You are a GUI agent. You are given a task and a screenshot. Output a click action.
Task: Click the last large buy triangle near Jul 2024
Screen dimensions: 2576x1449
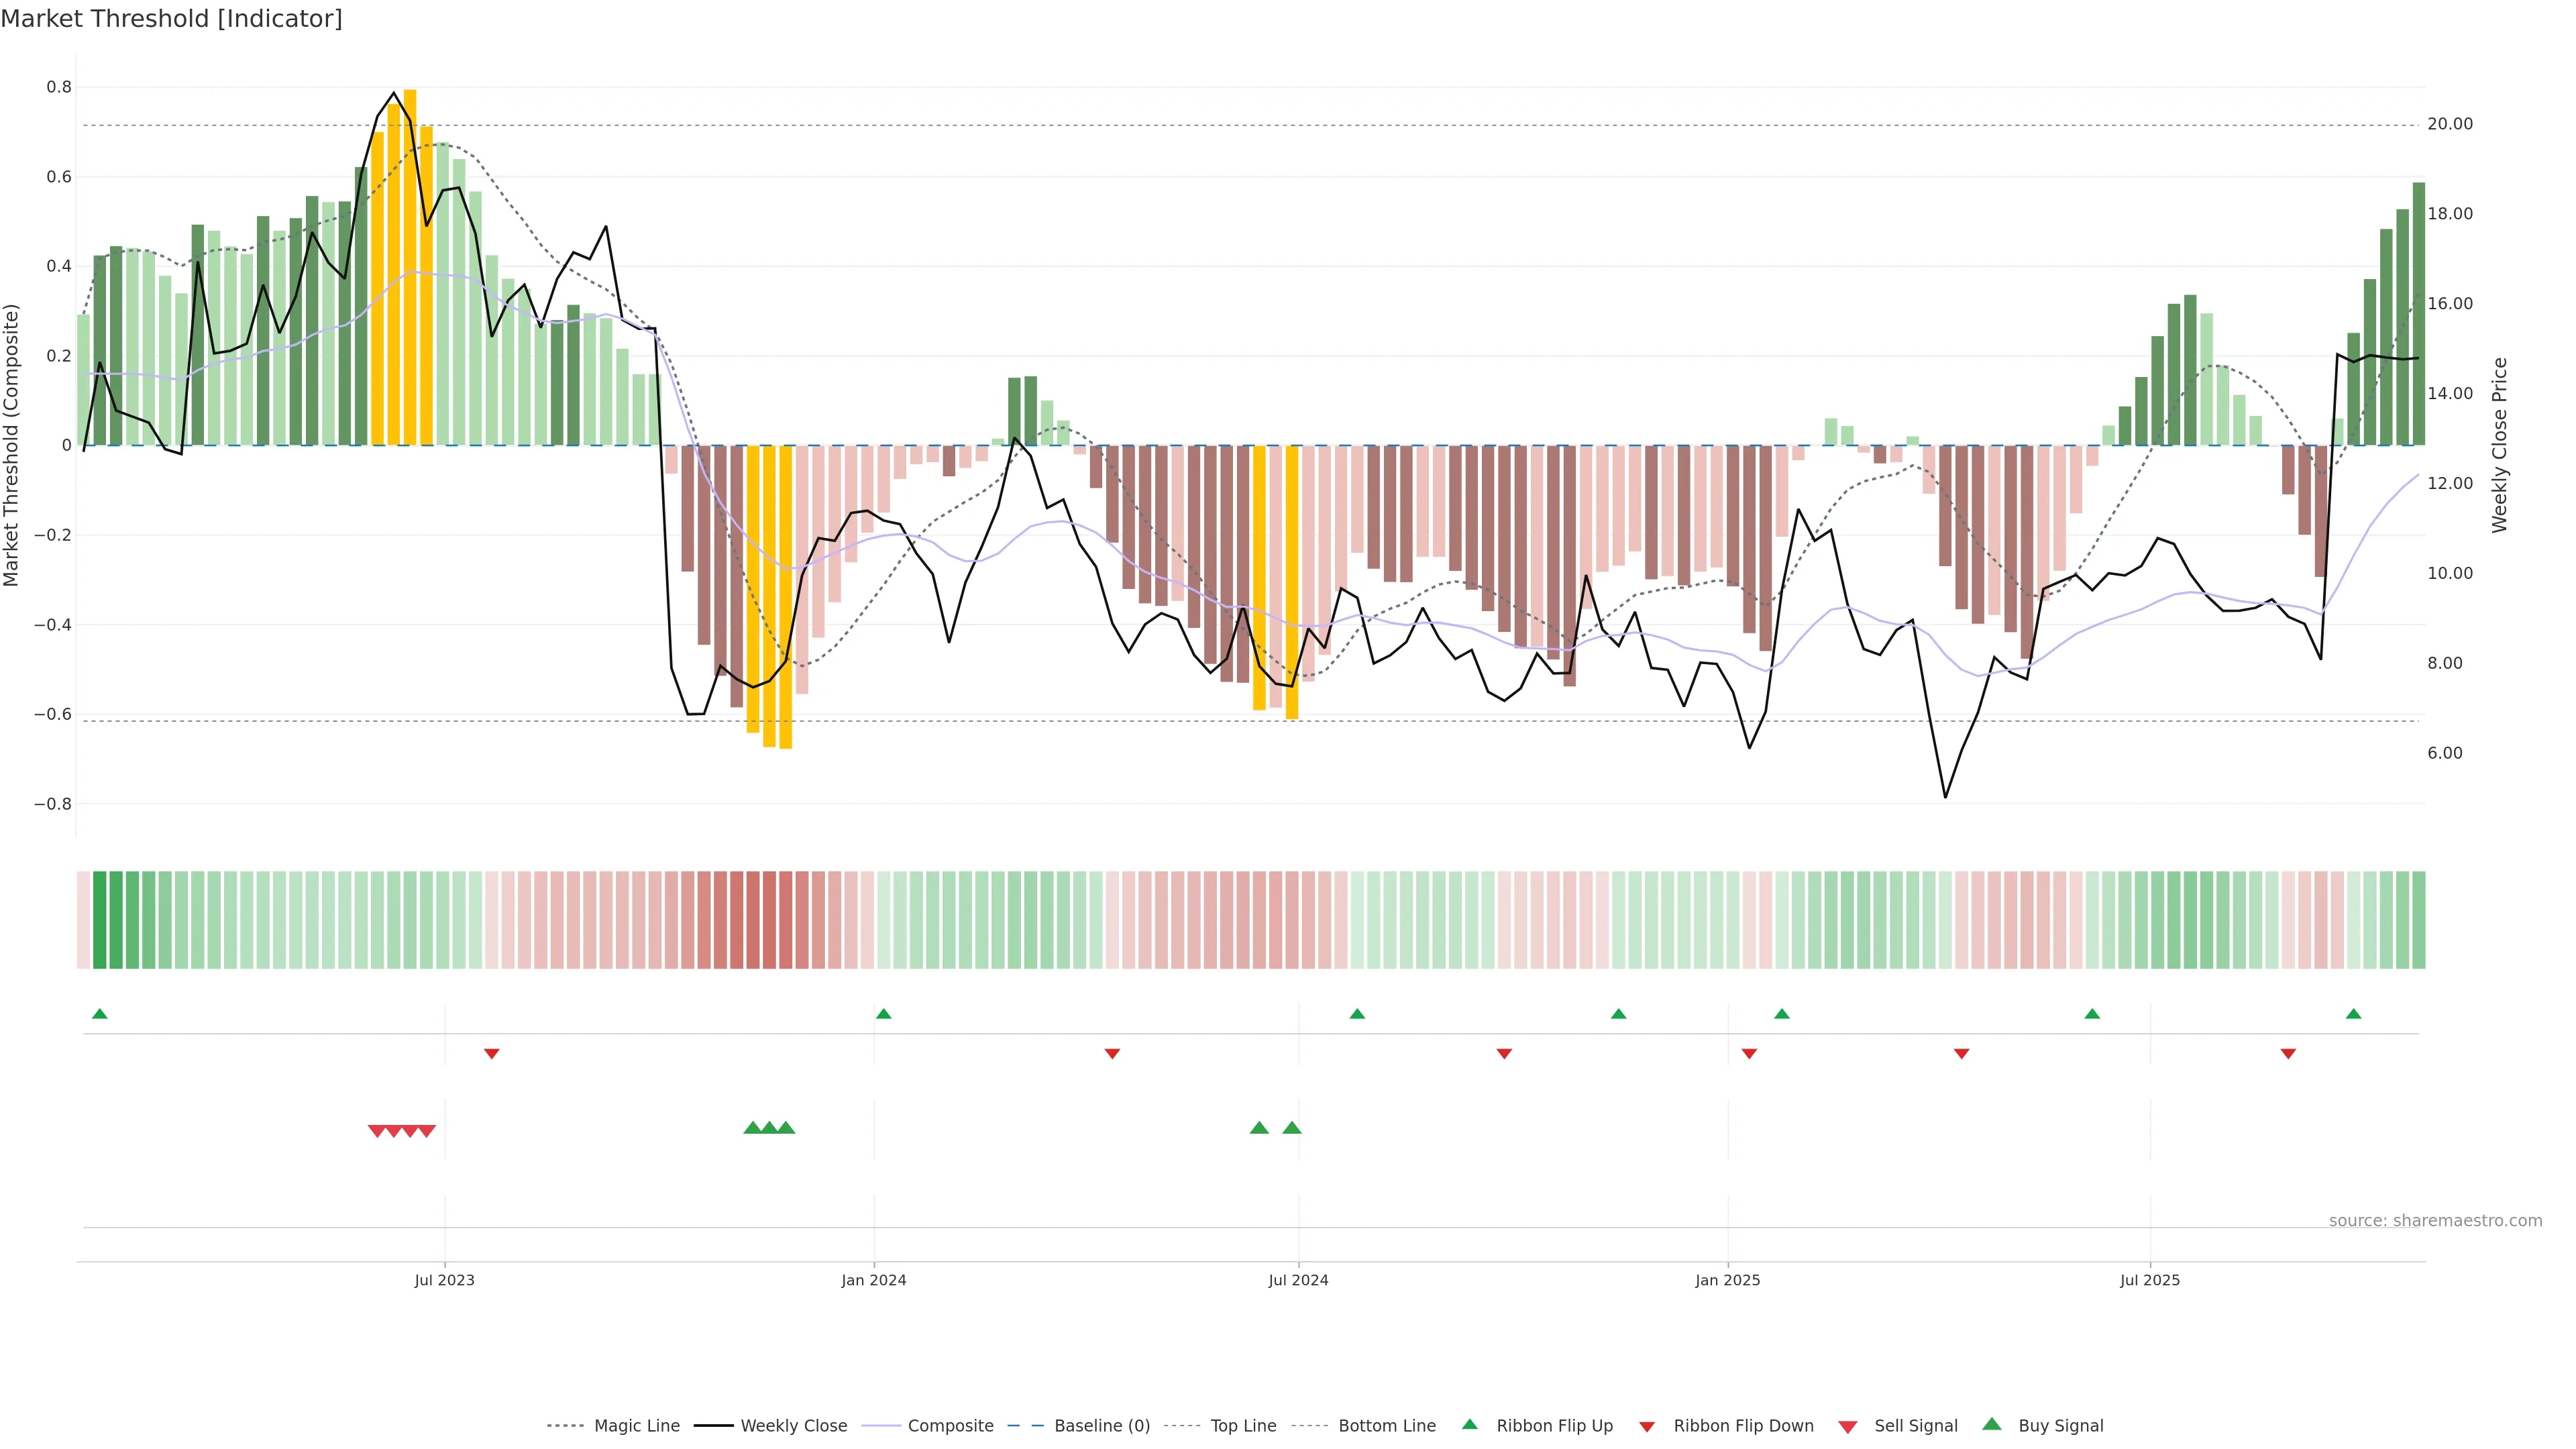click(1291, 1128)
